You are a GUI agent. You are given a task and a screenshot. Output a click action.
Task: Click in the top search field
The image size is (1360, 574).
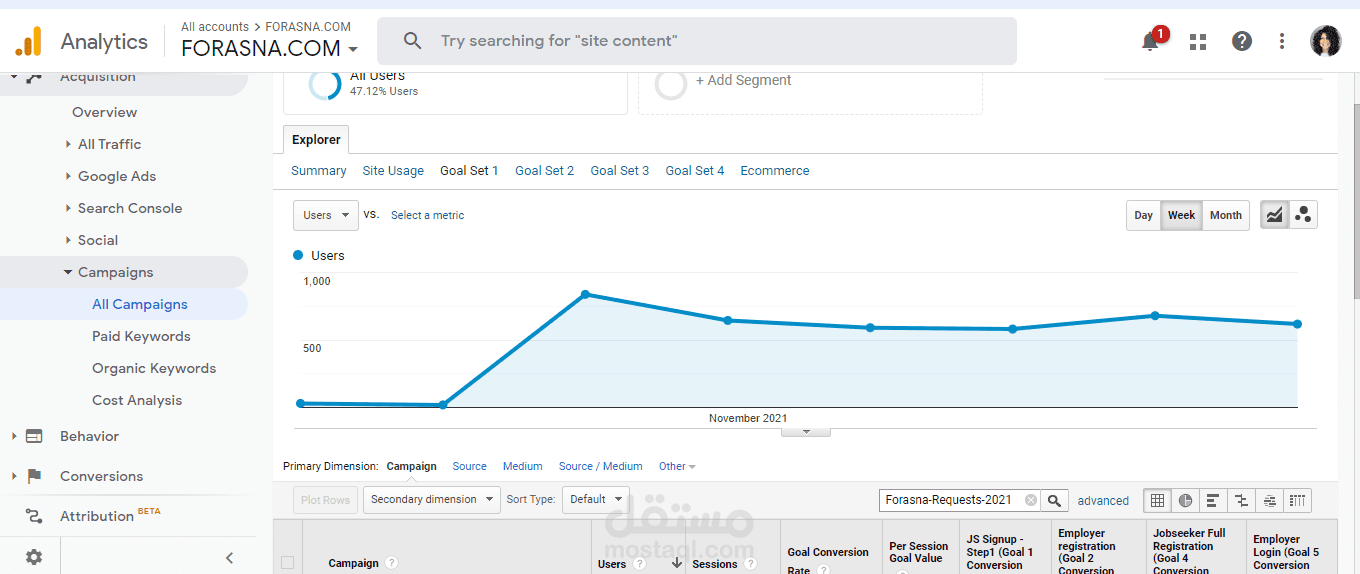point(697,41)
